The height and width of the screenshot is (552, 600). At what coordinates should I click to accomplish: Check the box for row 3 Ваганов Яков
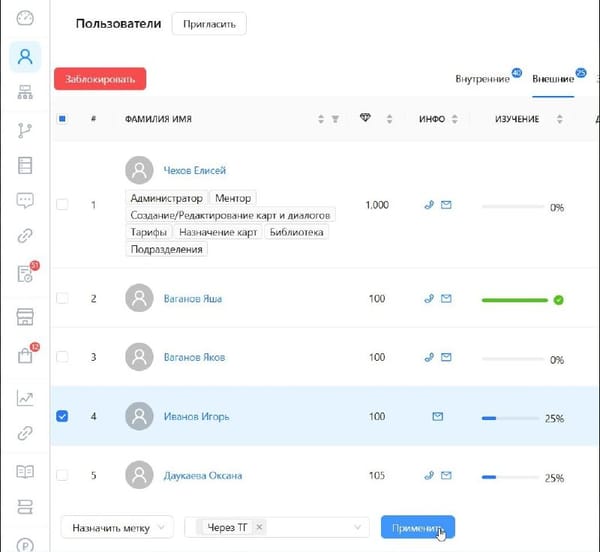click(x=62, y=357)
